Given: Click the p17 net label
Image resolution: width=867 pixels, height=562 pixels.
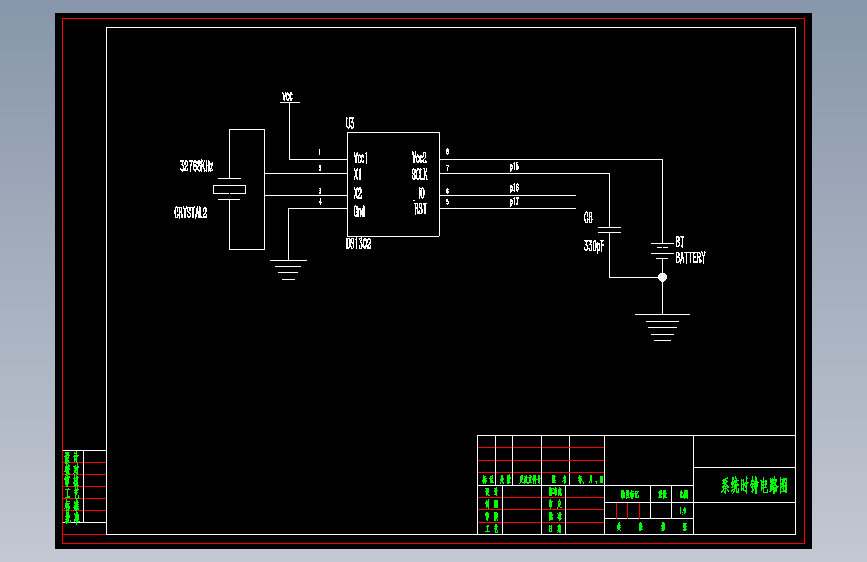Looking at the screenshot, I should pyautogui.click(x=514, y=201).
